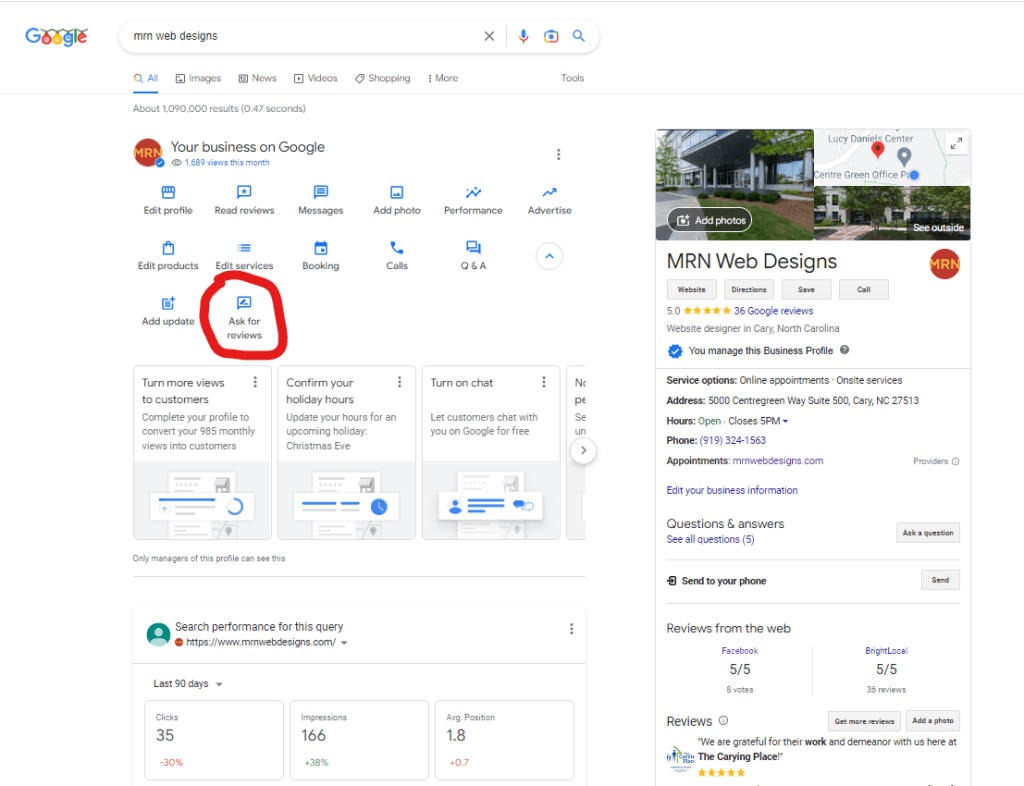This screenshot has width=1024, height=786.
Task: Open Google Lens camera icon
Action: [x=551, y=35]
